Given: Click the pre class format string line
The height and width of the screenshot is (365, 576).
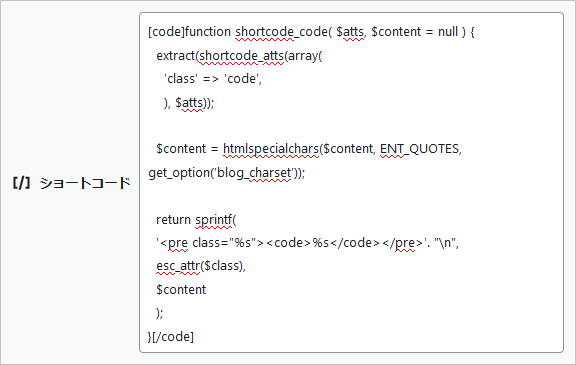Looking at the screenshot, I should (307, 243).
